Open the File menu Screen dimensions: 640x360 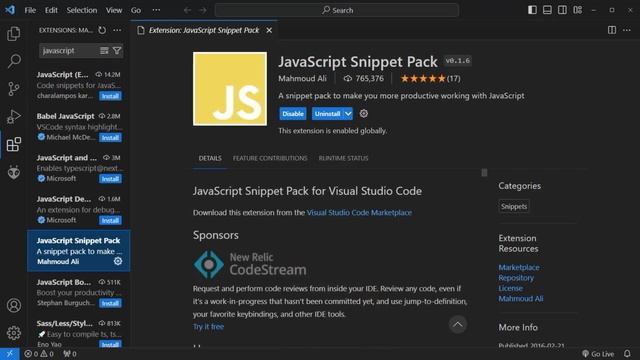[30, 10]
